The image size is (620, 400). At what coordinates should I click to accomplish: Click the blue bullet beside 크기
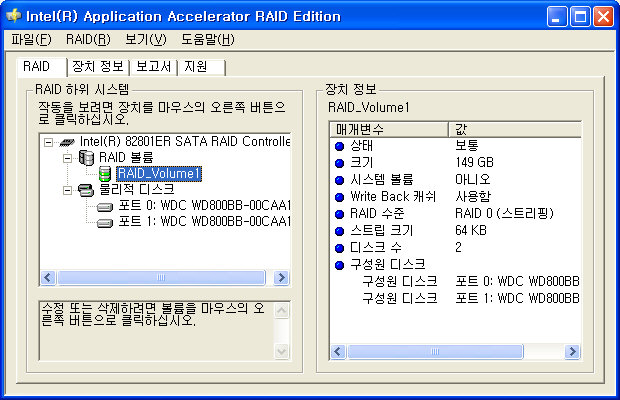[x=339, y=163]
